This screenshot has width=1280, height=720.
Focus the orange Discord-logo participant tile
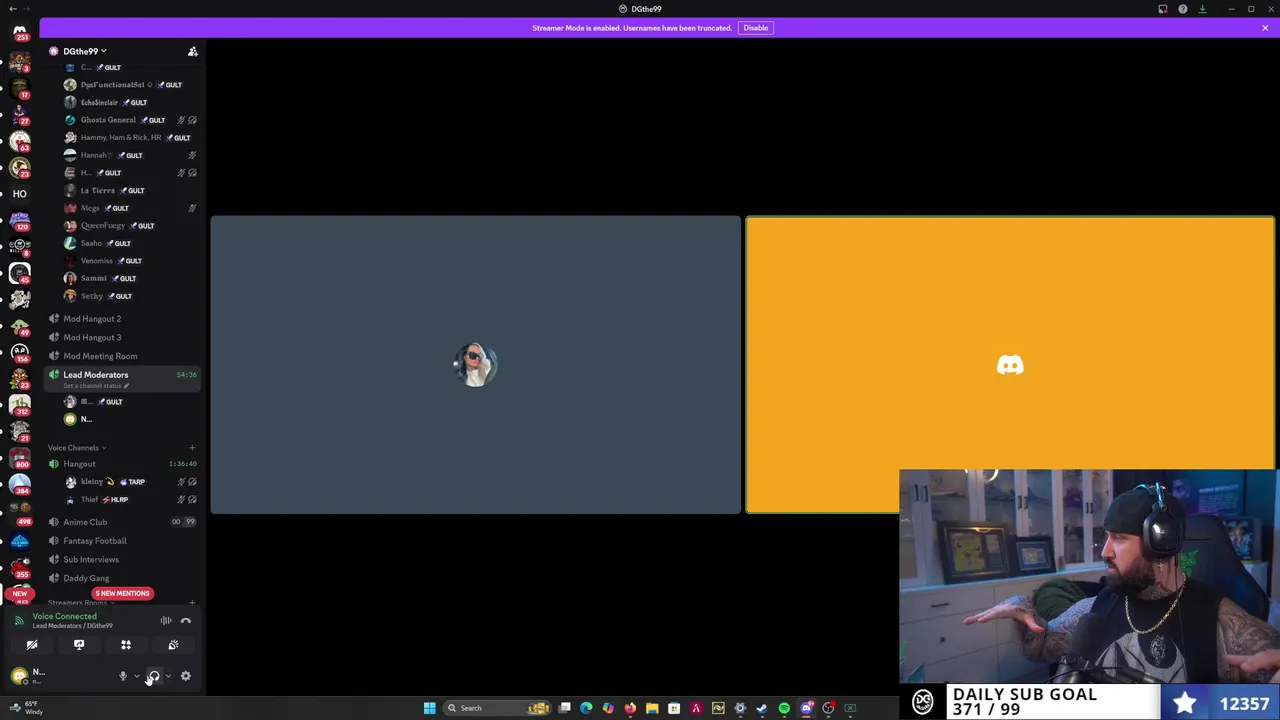point(1010,365)
